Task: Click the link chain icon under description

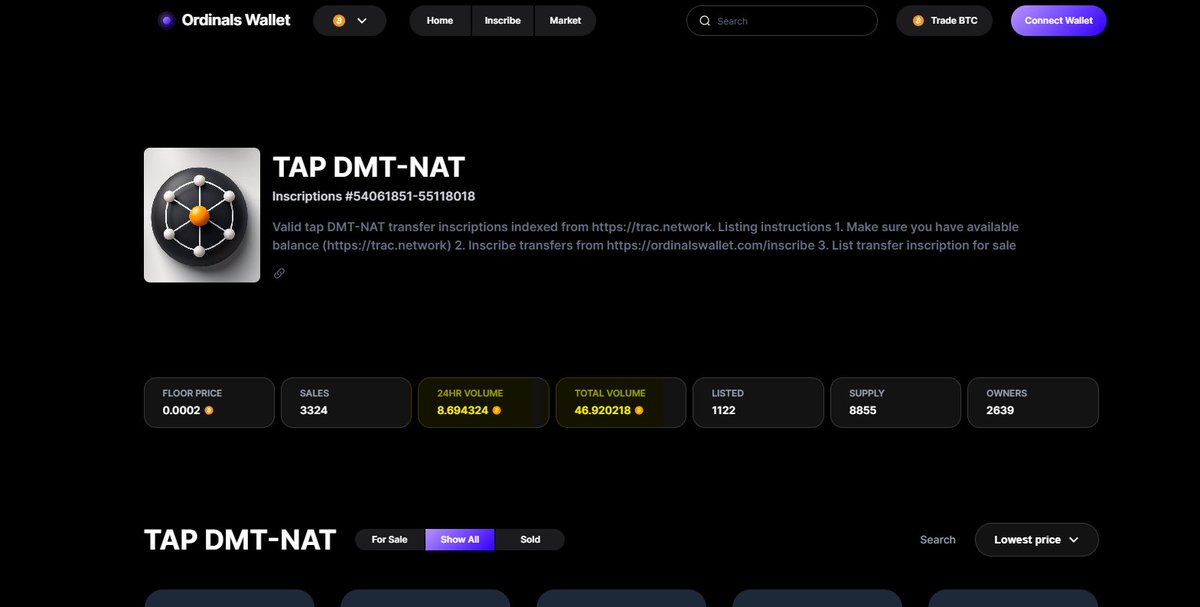Action: pos(279,273)
